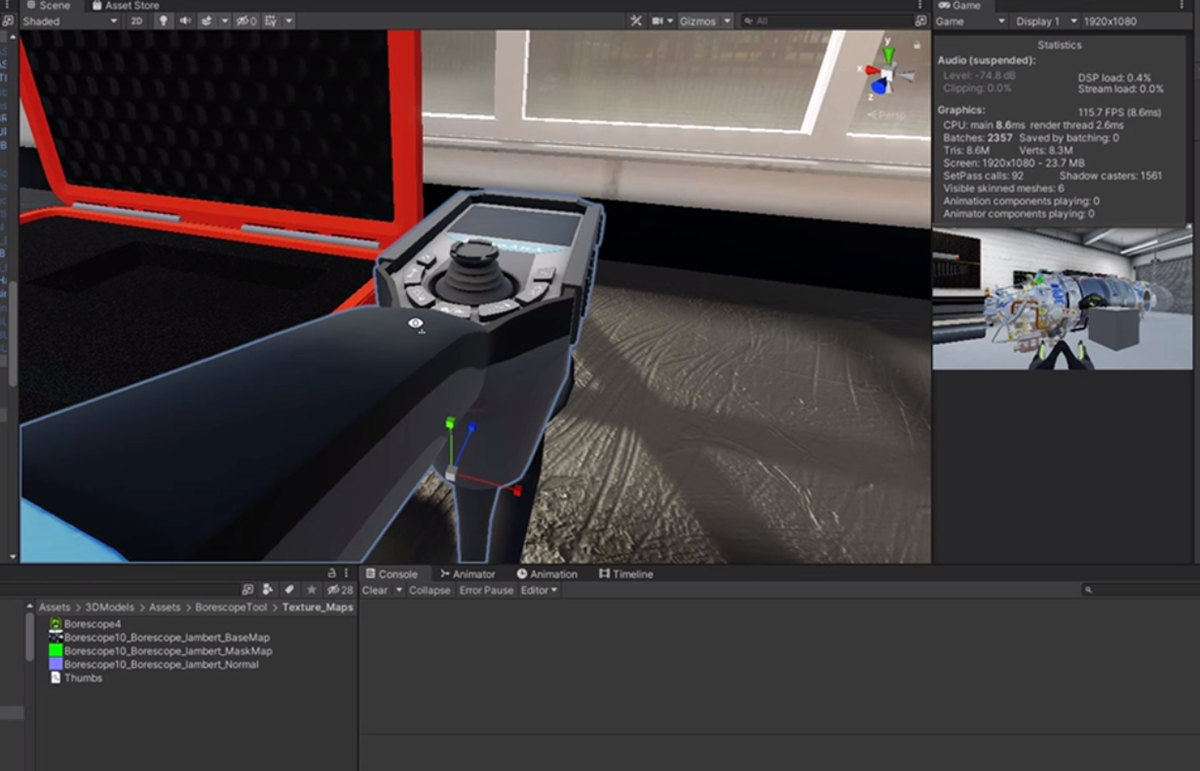Open Scene panel options menu
This screenshot has width=1200, height=771.
pos(920,6)
